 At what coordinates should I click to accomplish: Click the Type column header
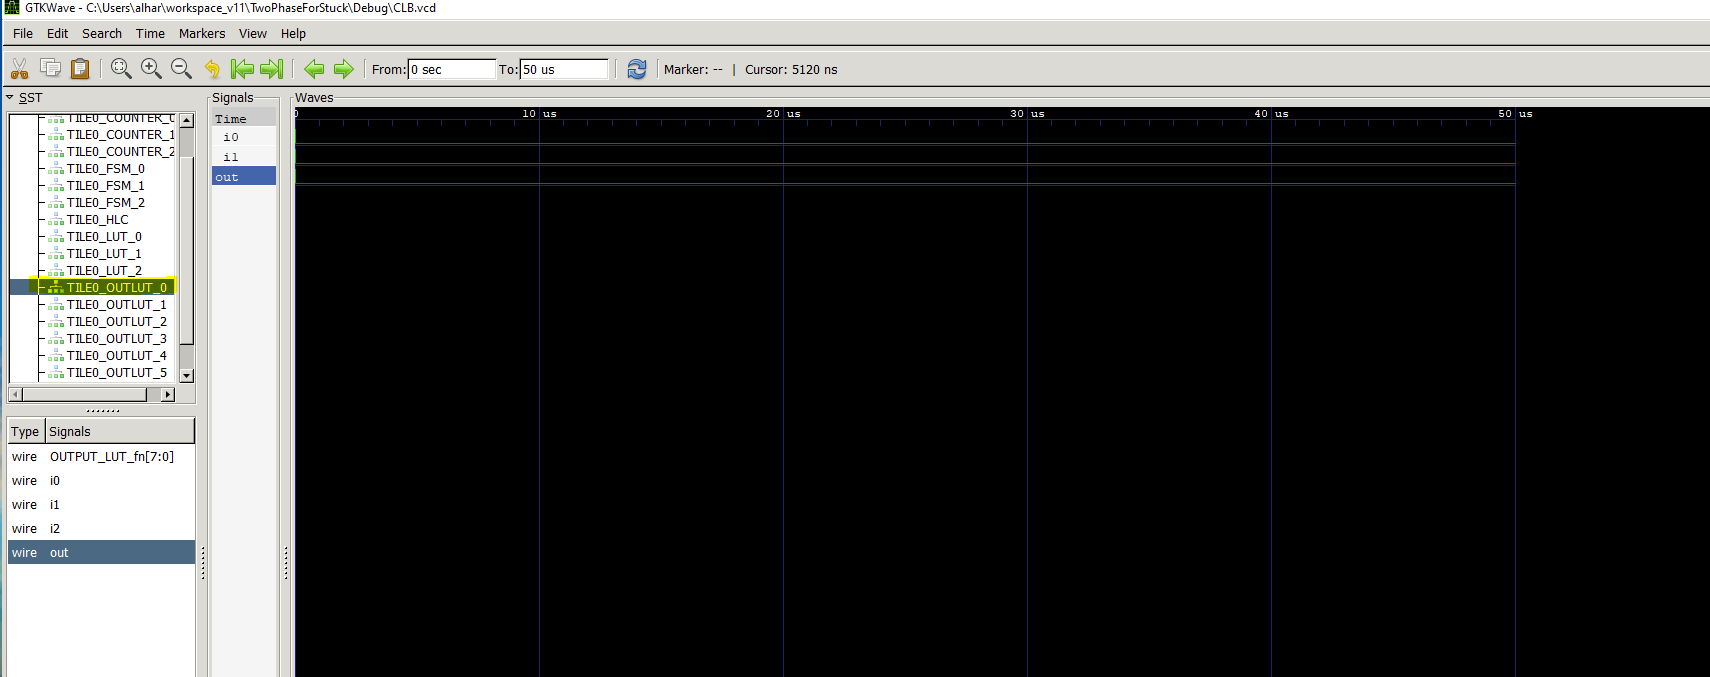(25, 432)
